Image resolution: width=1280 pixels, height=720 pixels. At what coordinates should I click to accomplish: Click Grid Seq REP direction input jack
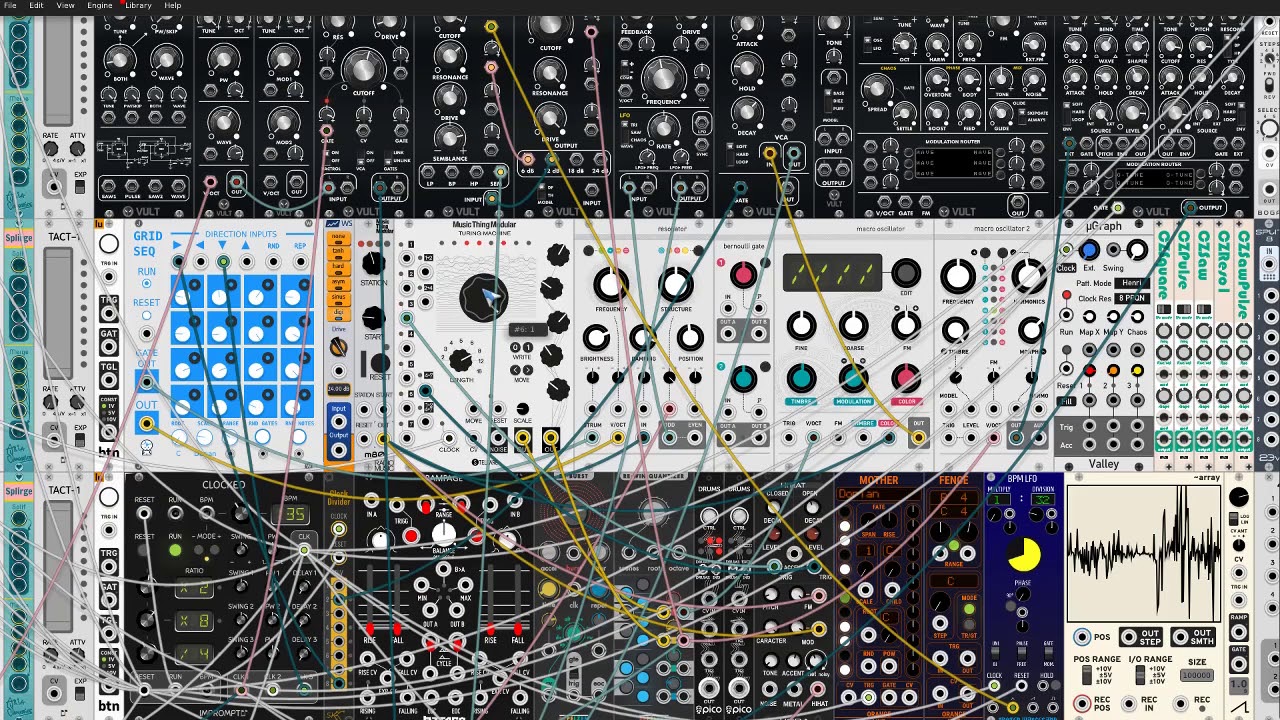point(300,261)
